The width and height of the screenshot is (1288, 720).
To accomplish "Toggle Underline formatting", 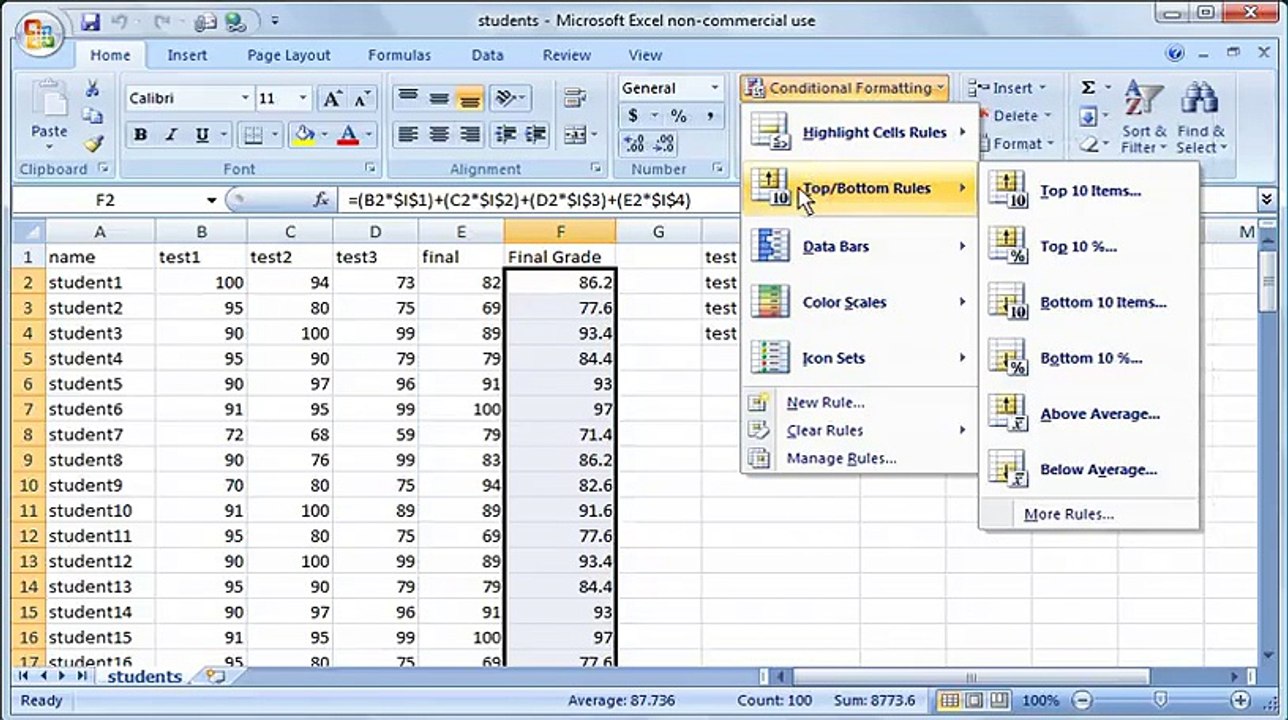I will [x=202, y=134].
